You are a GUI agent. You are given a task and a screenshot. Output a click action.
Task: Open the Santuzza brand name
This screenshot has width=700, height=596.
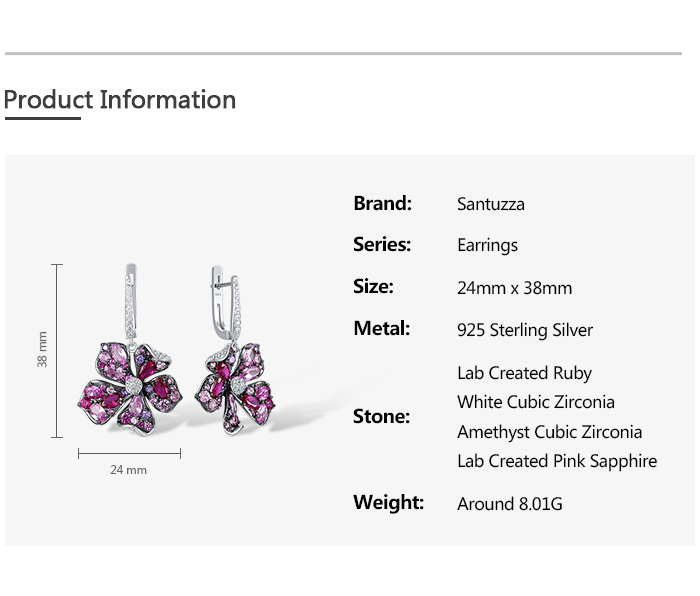pyautogui.click(x=490, y=204)
